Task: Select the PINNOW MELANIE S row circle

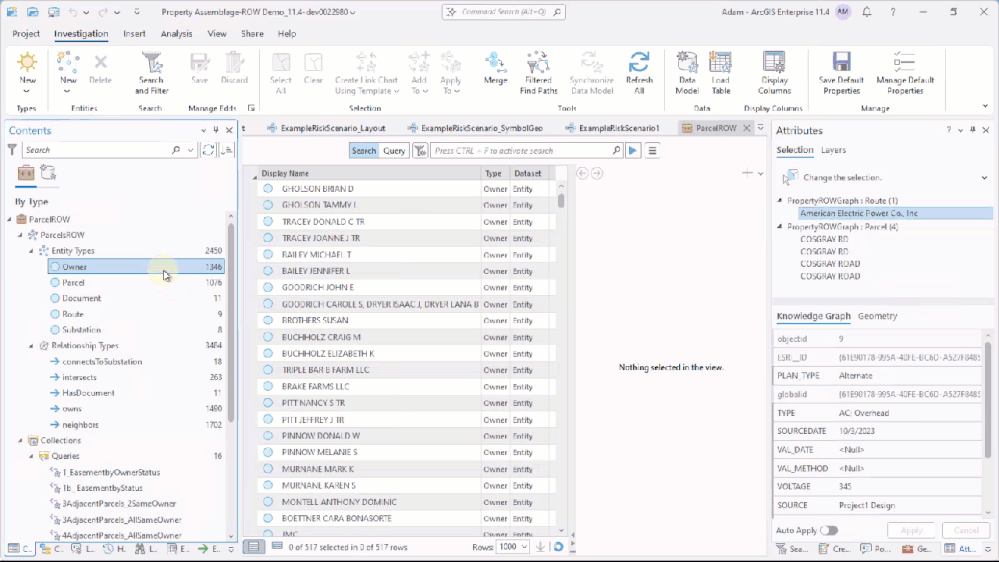Action: tap(268, 452)
